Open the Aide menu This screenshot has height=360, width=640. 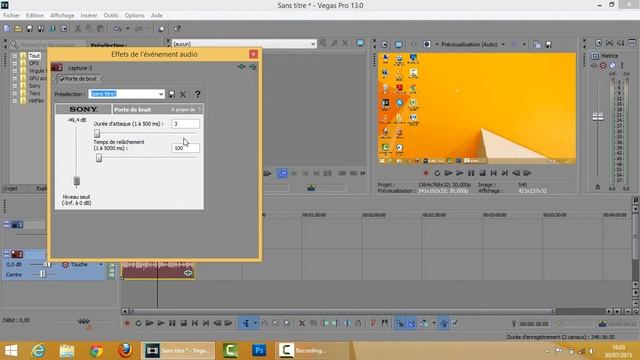click(x=157, y=15)
